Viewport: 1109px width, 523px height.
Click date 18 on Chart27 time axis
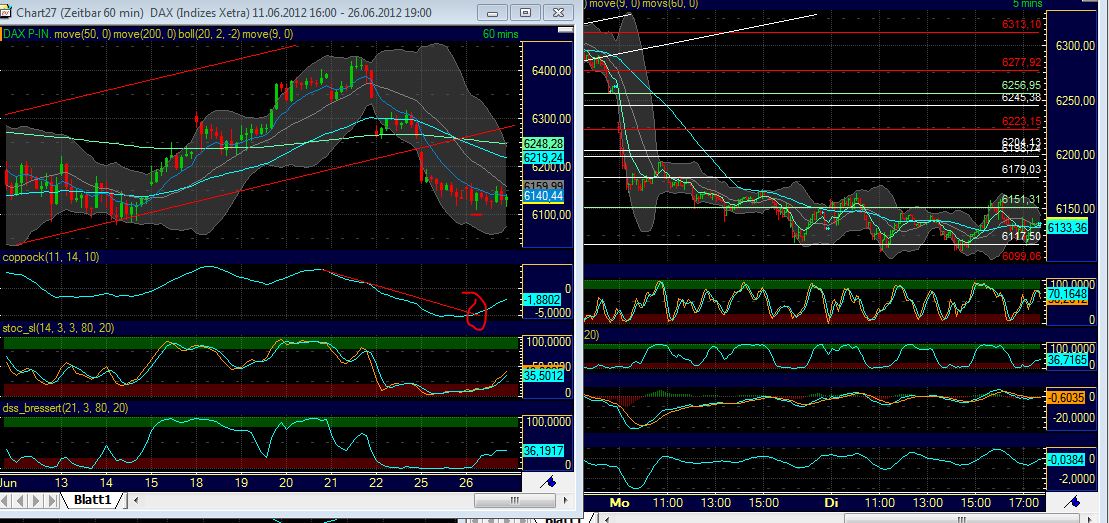pos(196,483)
